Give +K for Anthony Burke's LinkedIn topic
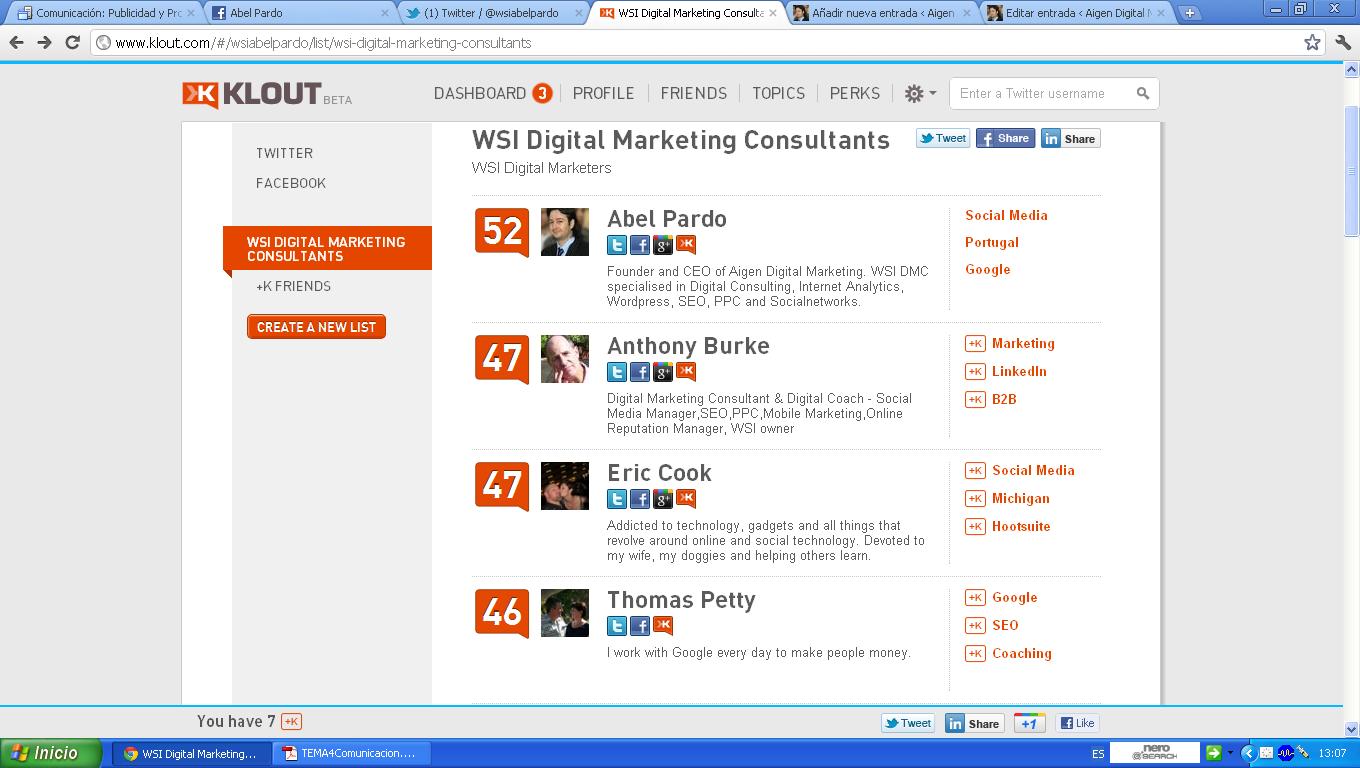Viewport: 1360px width, 768px height. coord(975,371)
